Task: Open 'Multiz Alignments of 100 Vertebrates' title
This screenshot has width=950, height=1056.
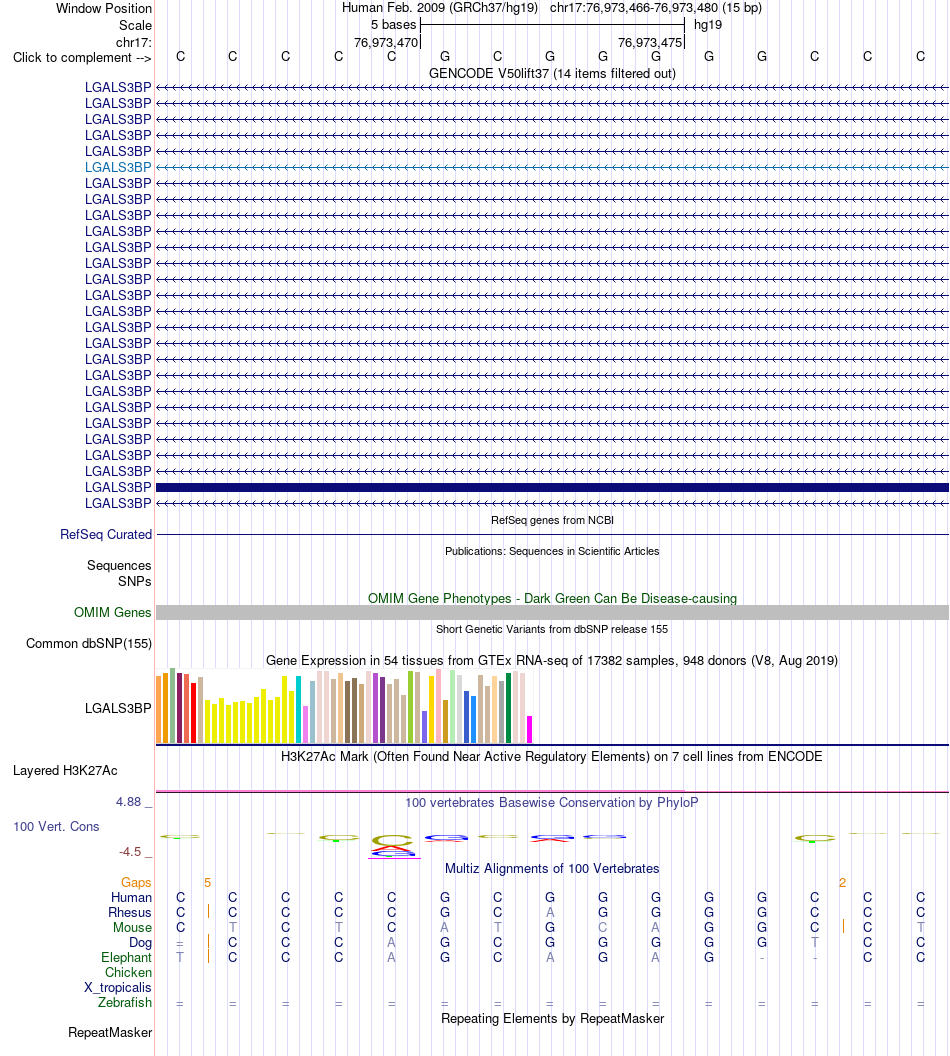Action: click(x=552, y=868)
